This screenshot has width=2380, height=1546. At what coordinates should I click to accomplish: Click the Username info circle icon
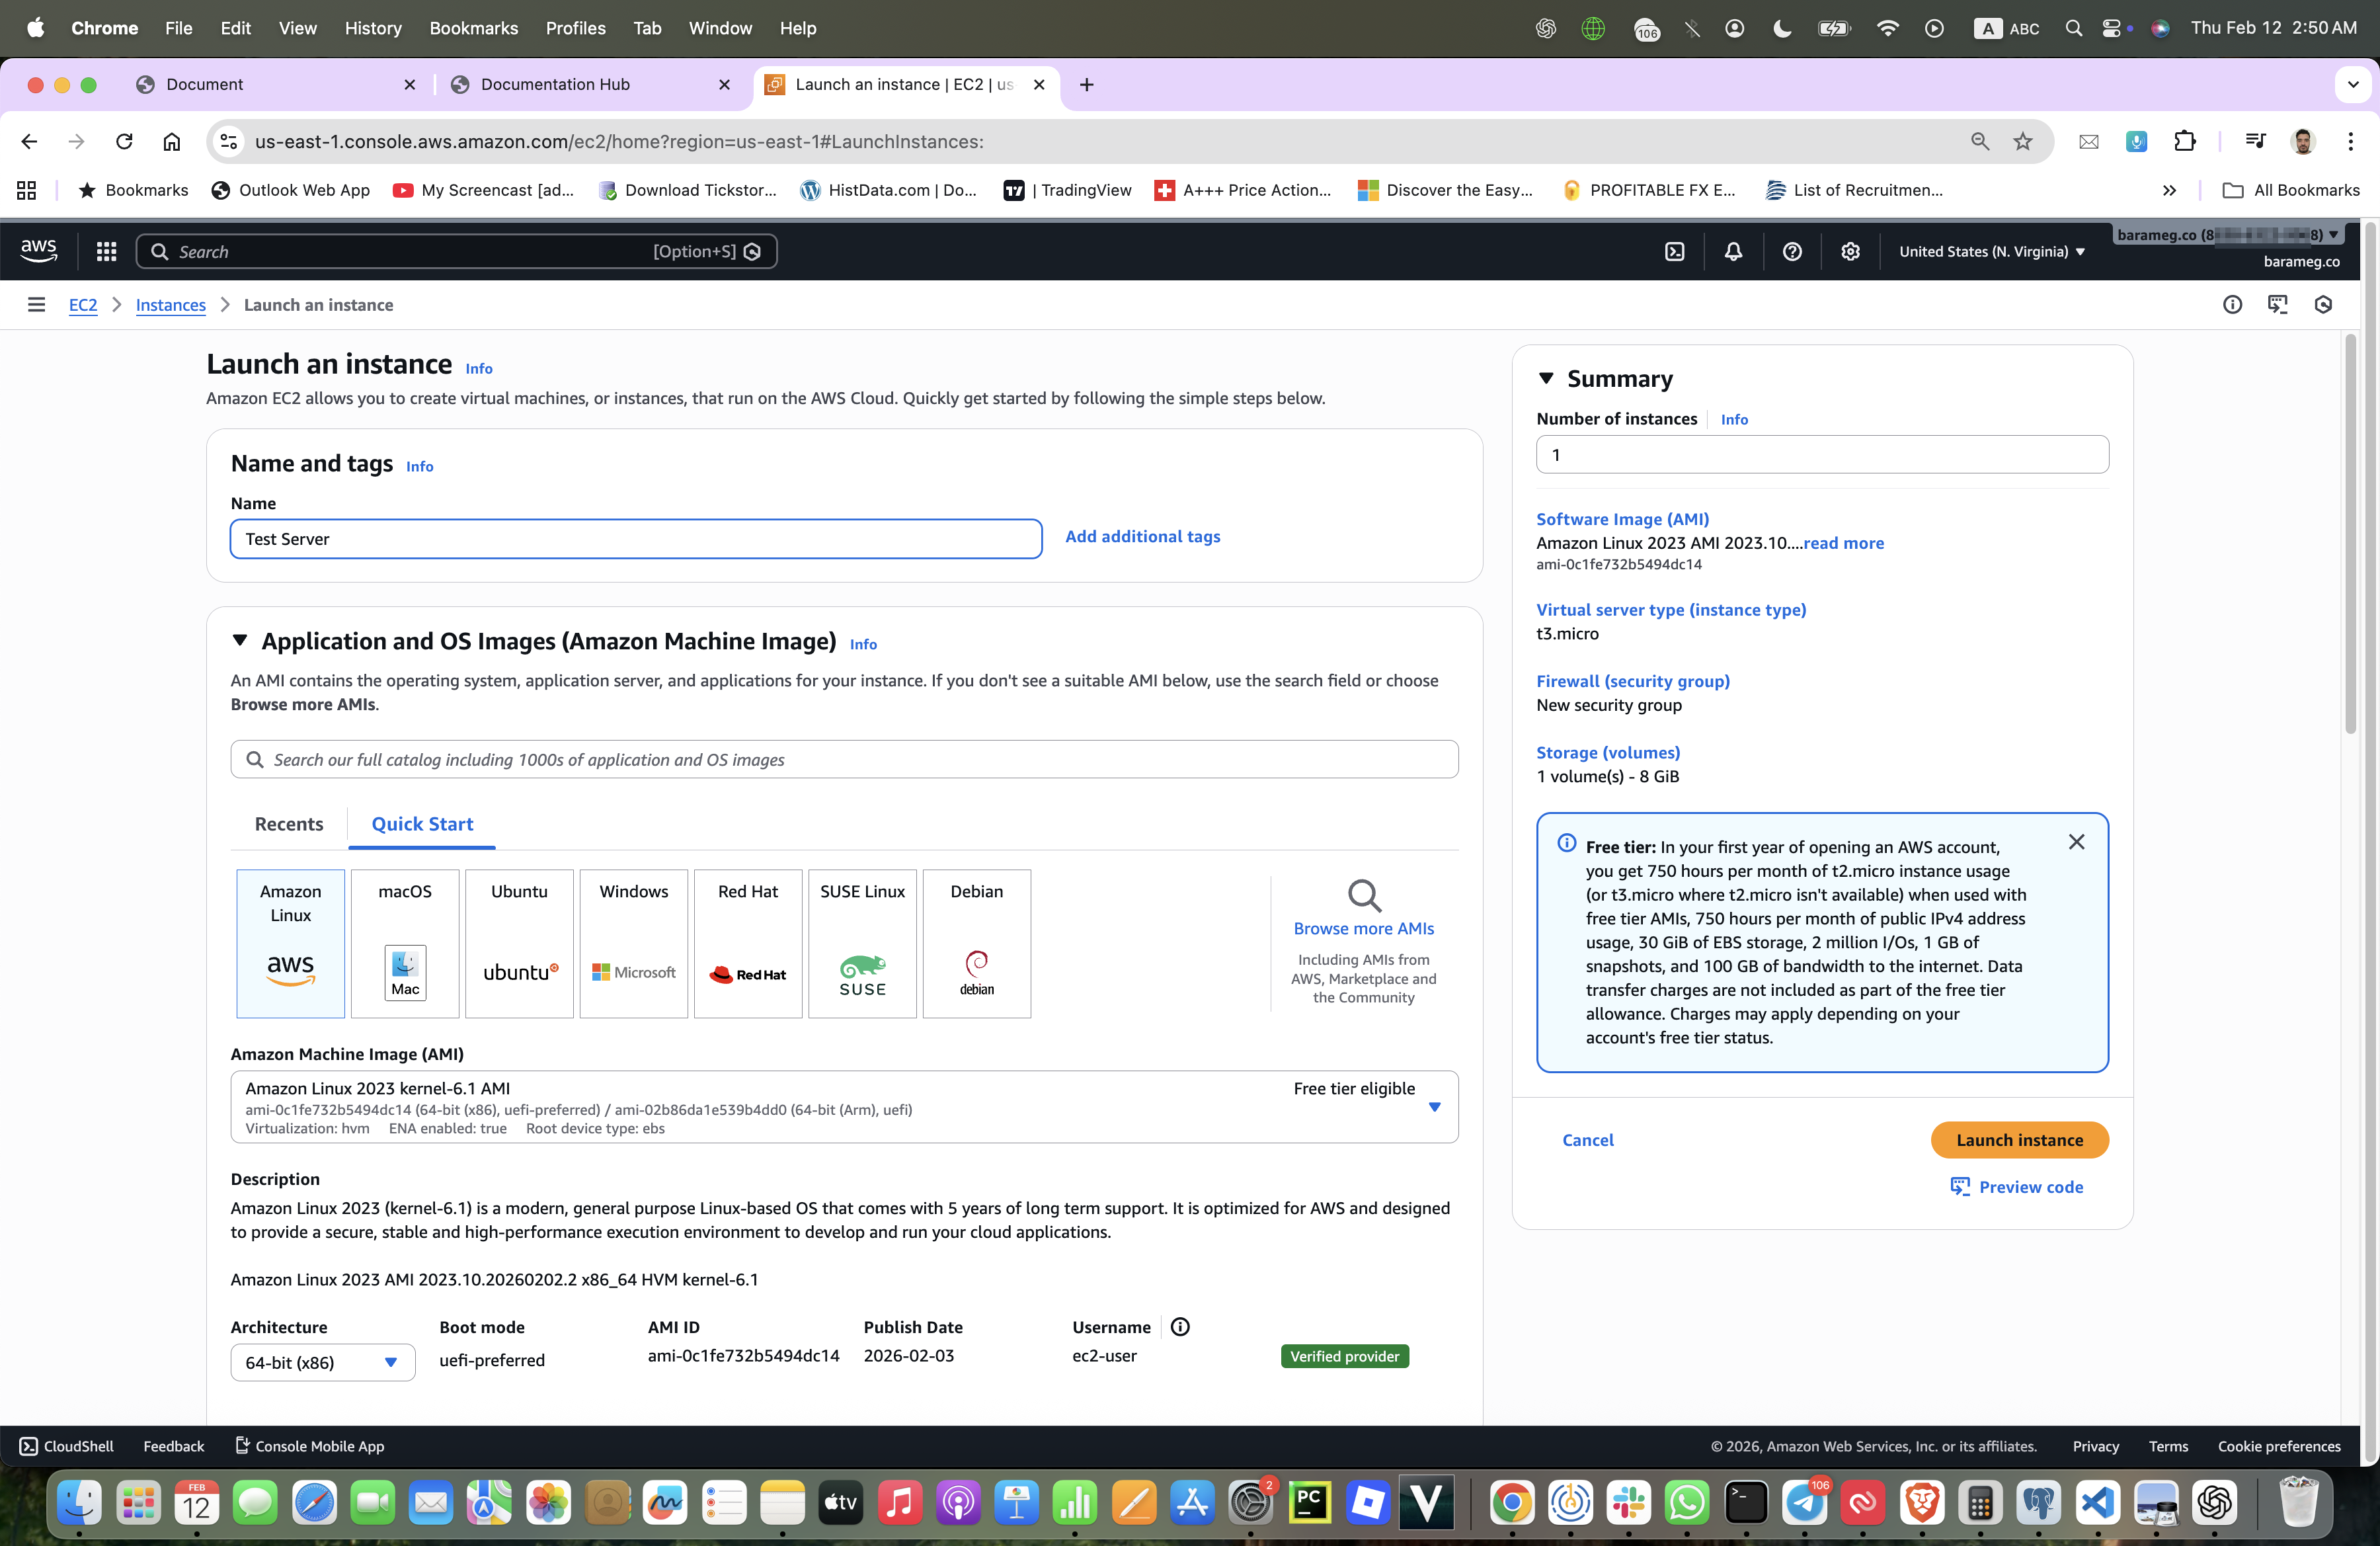(1180, 1327)
